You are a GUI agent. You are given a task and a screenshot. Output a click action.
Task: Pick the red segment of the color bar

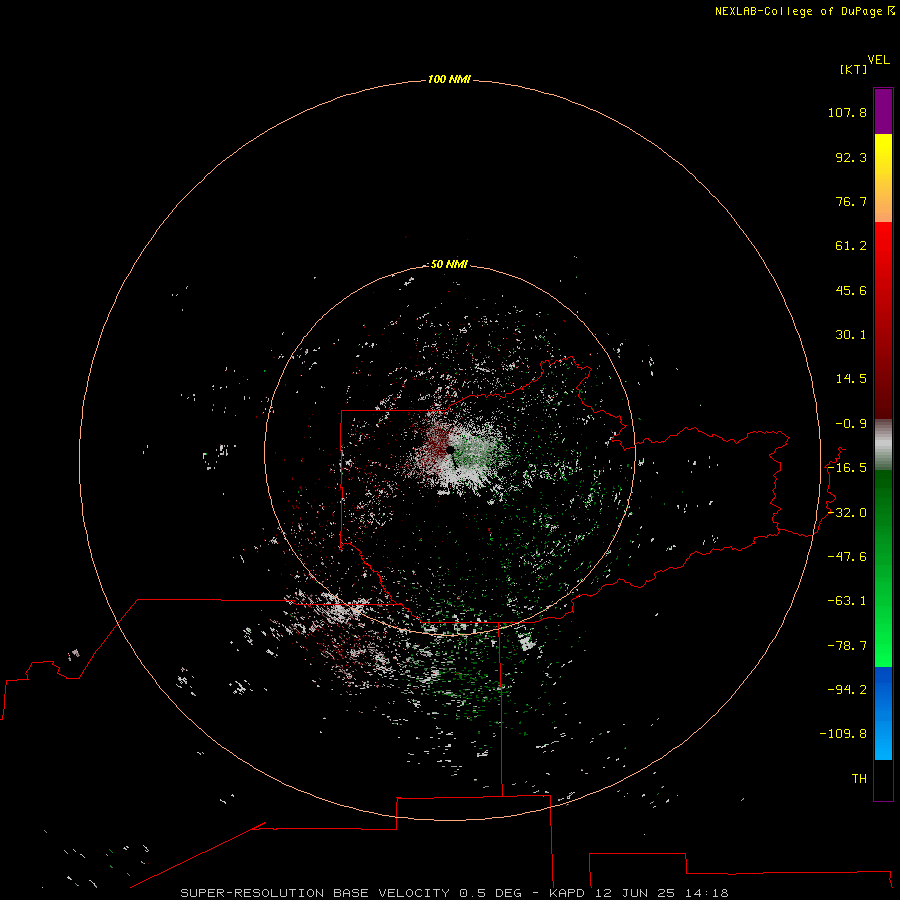pos(883,320)
